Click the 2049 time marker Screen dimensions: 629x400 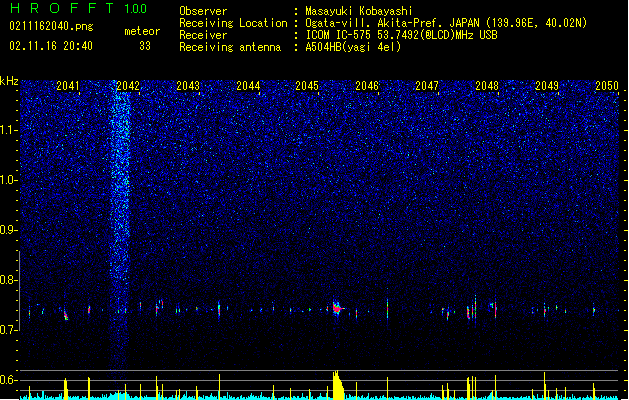coord(547,86)
